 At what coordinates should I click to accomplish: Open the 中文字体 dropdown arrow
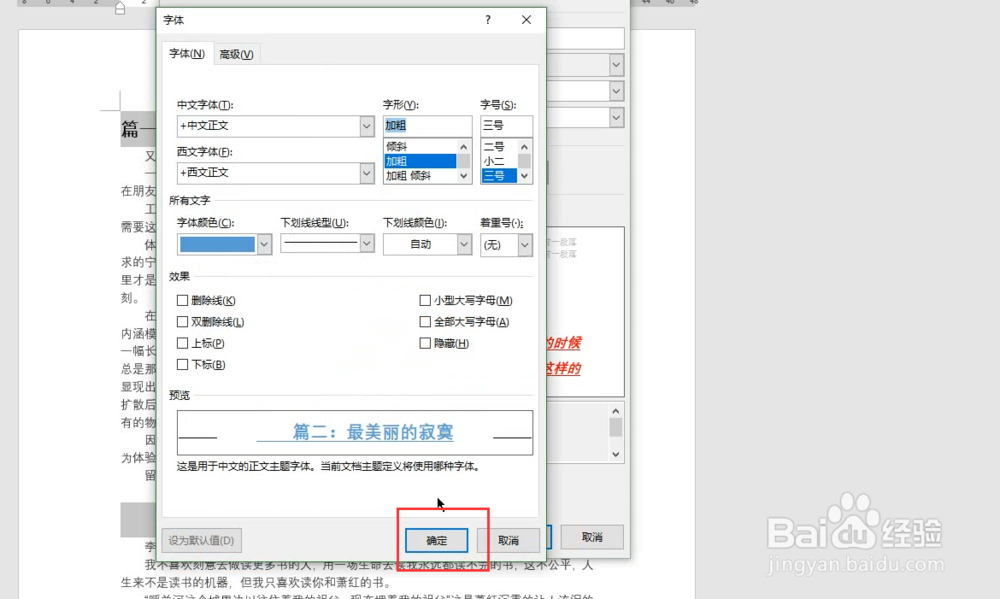pyautogui.click(x=366, y=126)
